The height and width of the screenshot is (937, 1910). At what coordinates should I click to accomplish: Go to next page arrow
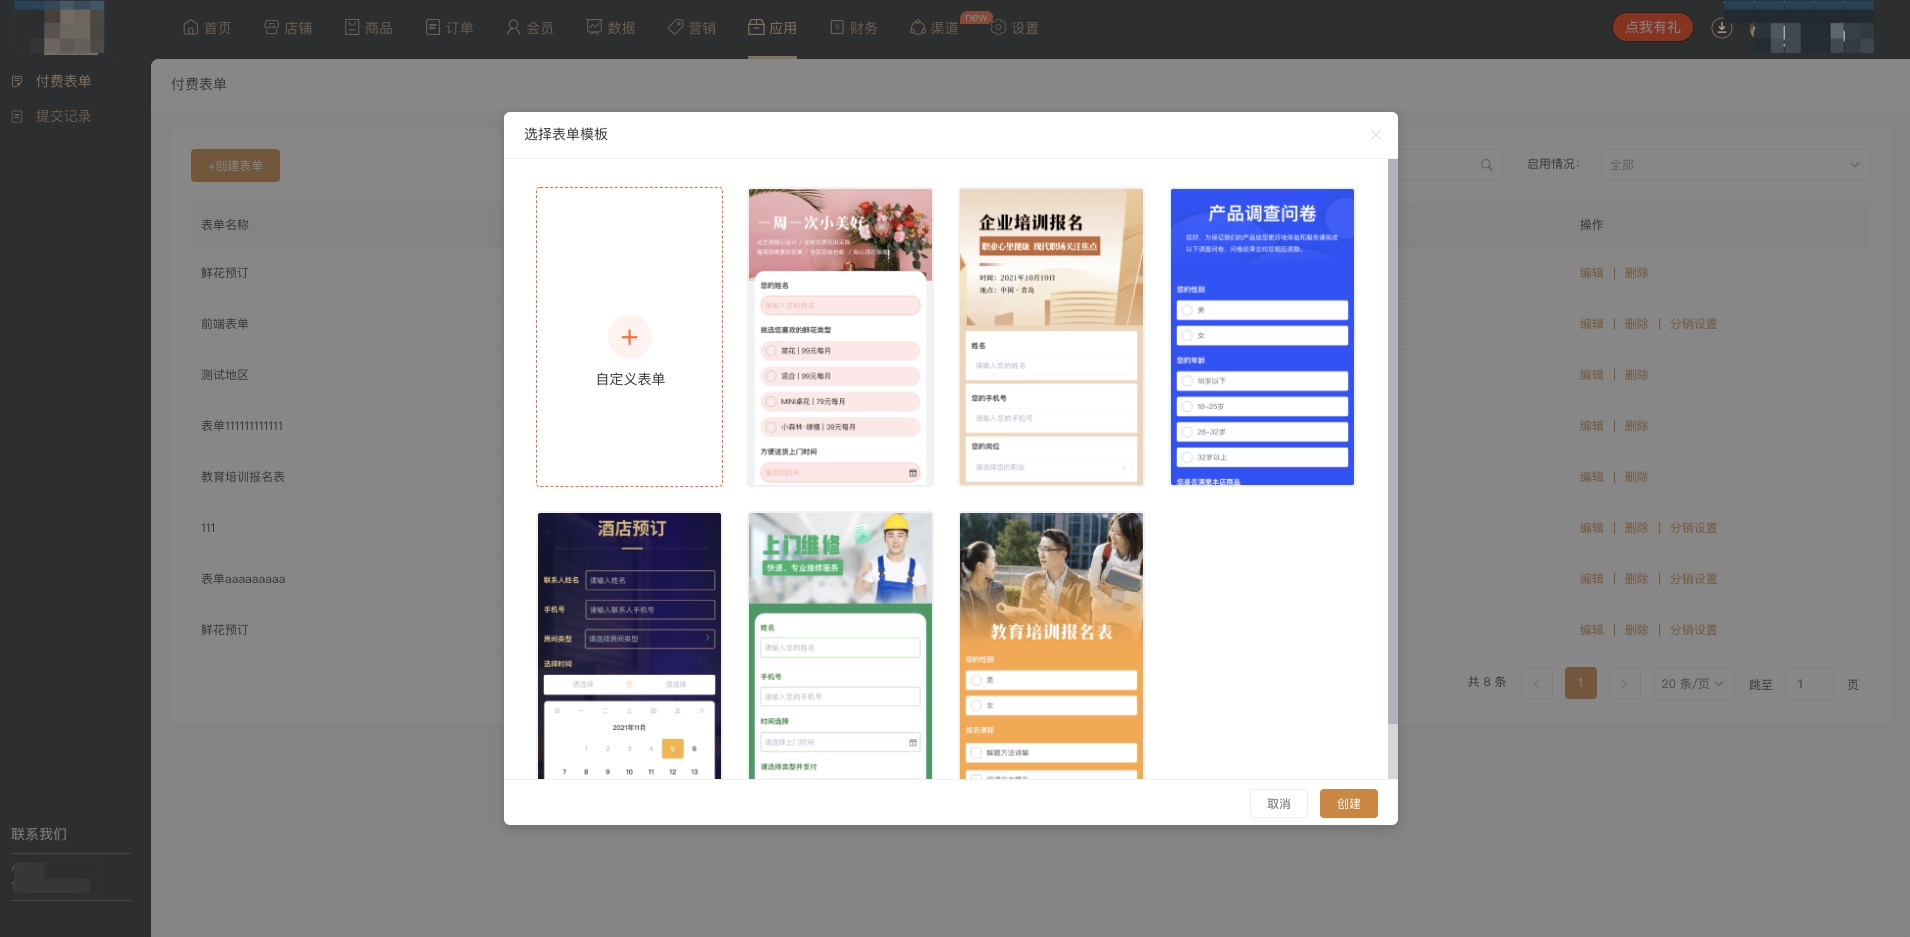1624,683
